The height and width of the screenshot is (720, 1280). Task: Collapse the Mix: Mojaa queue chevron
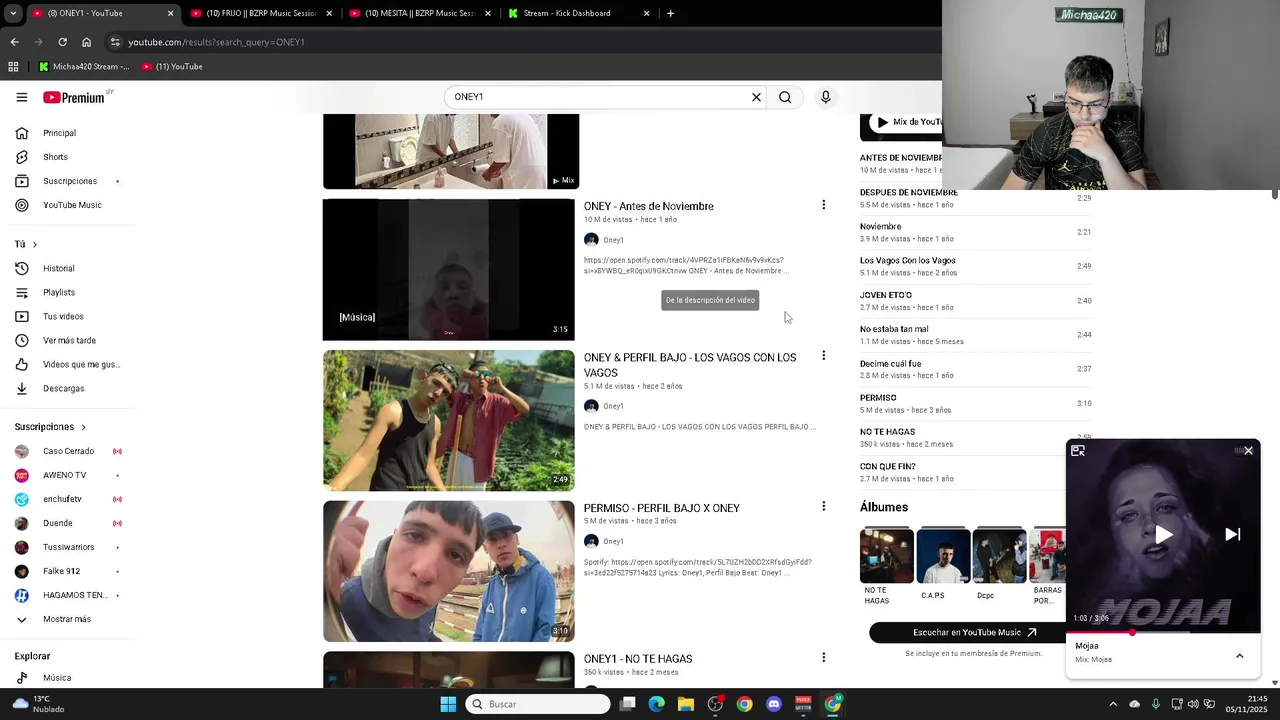pyautogui.click(x=1239, y=656)
